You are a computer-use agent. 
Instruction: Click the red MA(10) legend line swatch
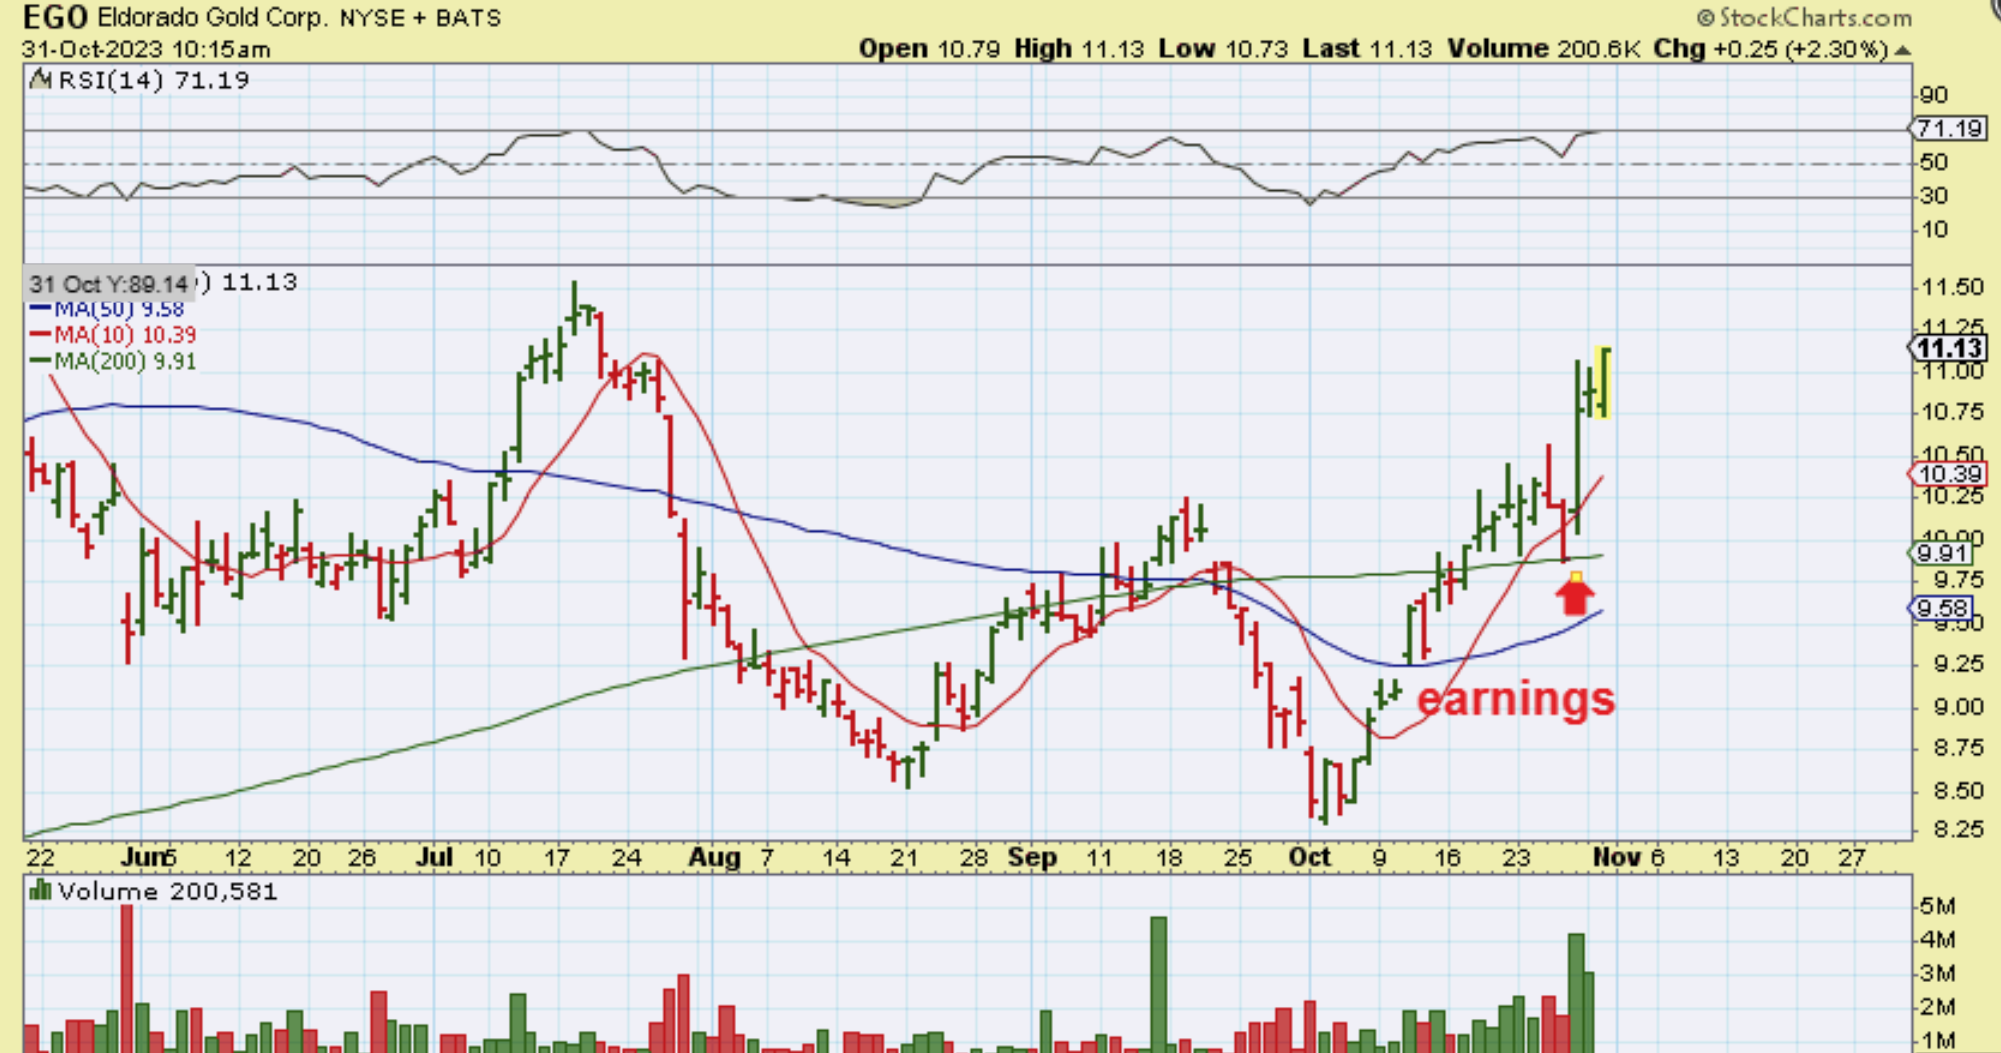coord(40,335)
